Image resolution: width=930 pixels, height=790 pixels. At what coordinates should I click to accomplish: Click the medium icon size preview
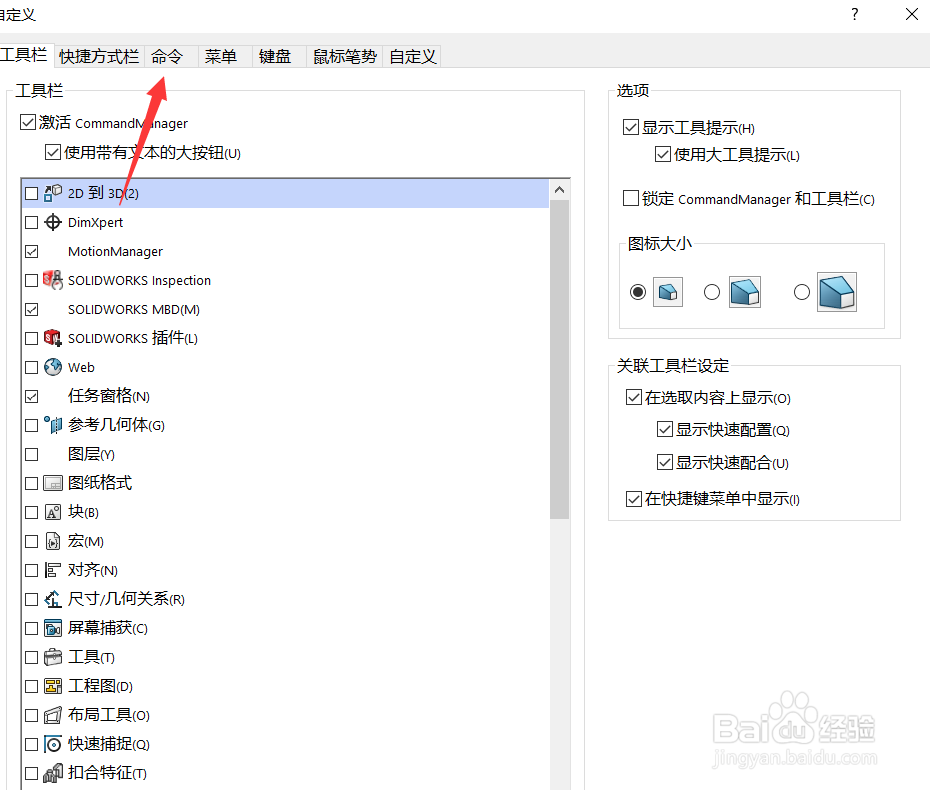coord(745,292)
